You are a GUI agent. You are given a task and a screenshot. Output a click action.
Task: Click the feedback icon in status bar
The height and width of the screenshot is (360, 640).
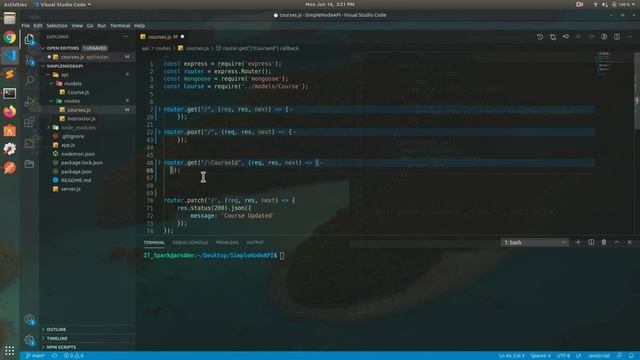[620, 356]
